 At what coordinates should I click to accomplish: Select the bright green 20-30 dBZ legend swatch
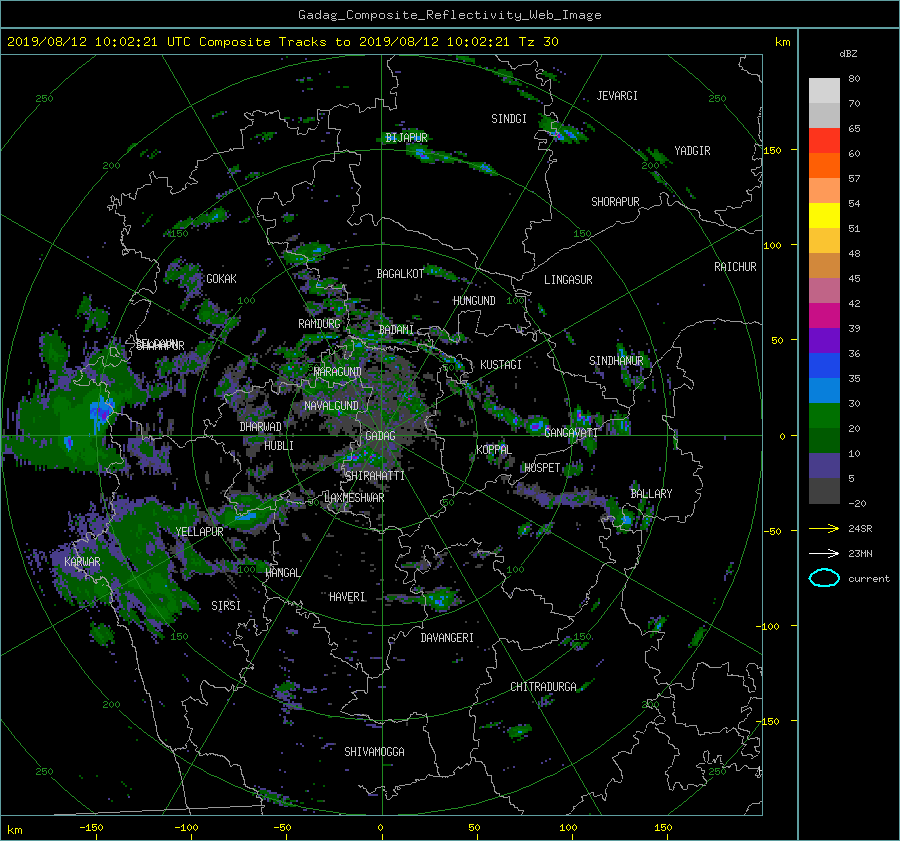824,416
